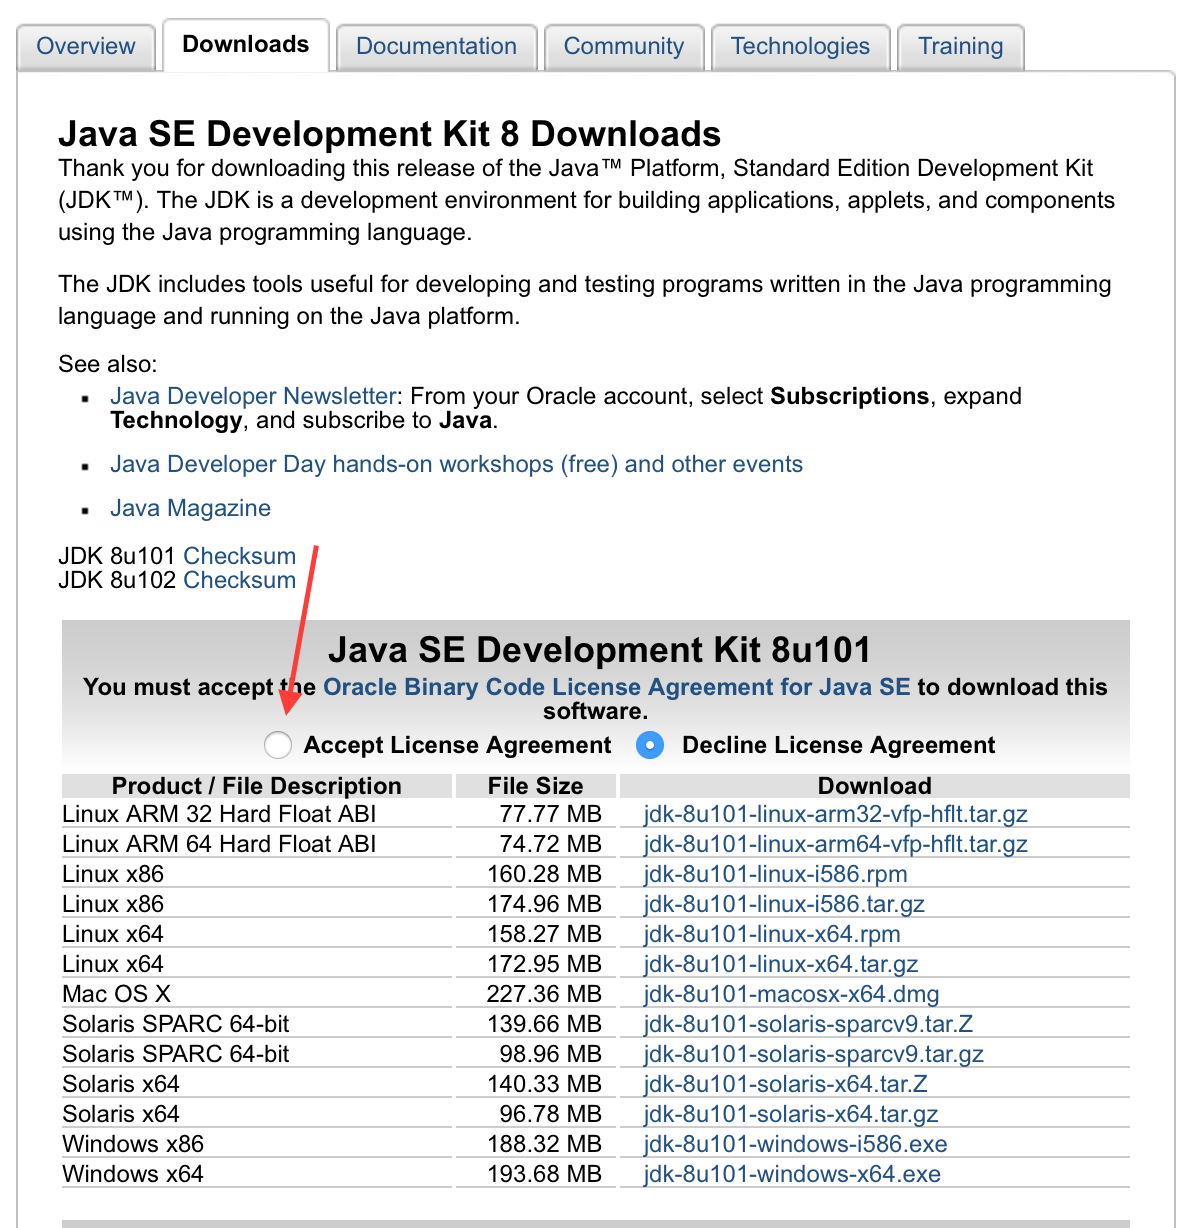The image size is (1196, 1228).
Task: Select the Accept License Agreement radio button
Action: point(277,745)
